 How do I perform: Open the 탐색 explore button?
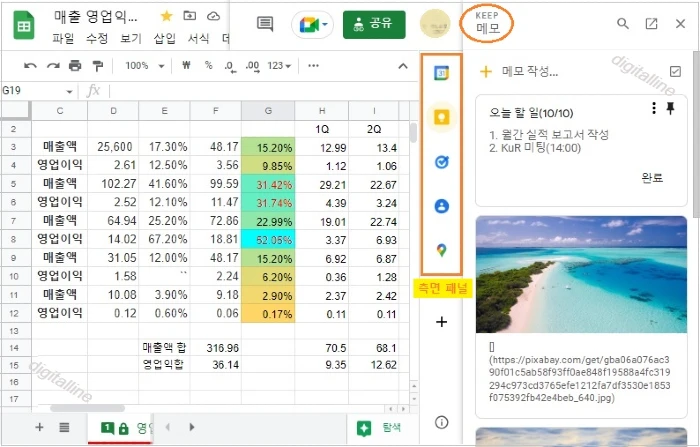(x=379, y=428)
